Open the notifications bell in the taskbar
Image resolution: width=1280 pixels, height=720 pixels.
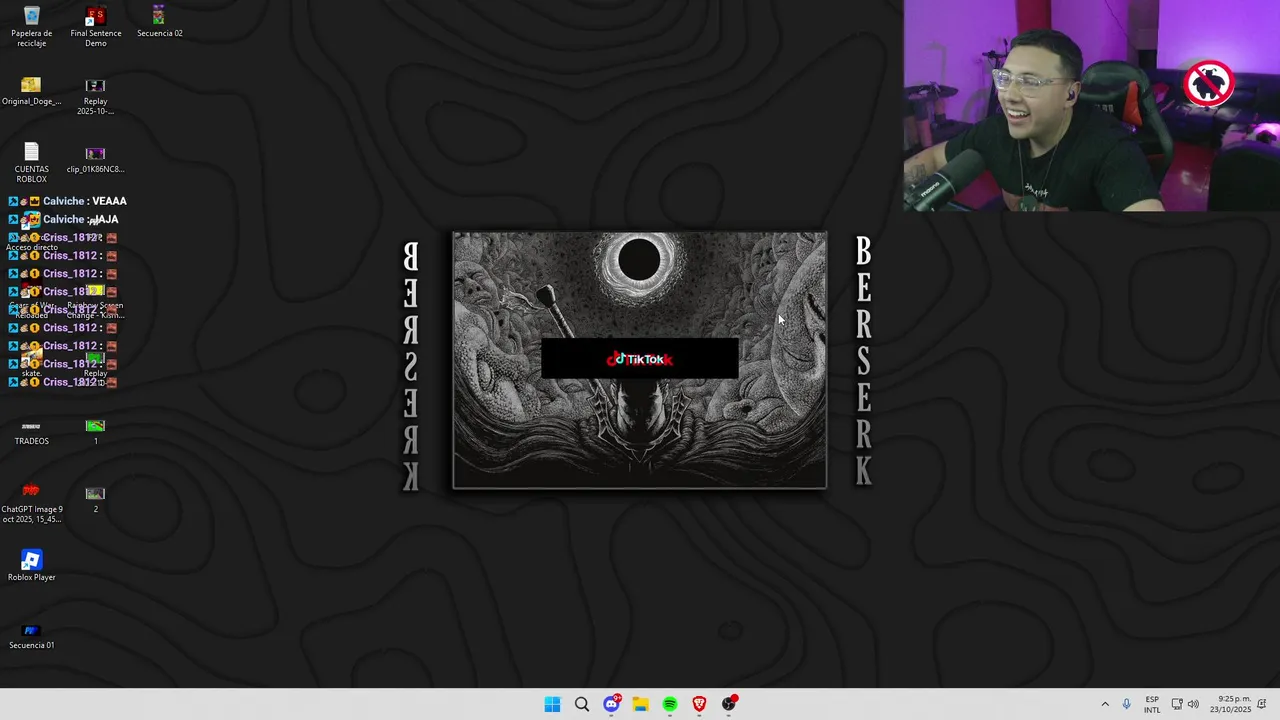click(x=1262, y=704)
